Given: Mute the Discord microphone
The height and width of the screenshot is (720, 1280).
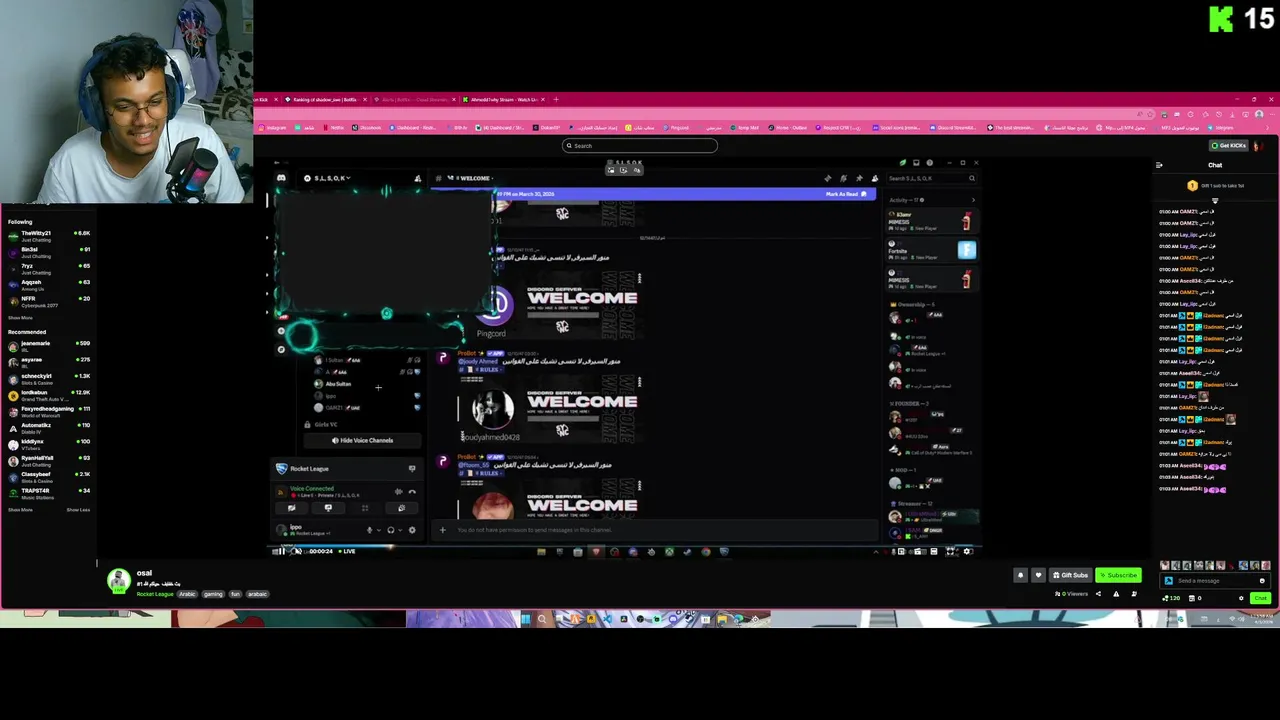Looking at the screenshot, I should tap(369, 530).
